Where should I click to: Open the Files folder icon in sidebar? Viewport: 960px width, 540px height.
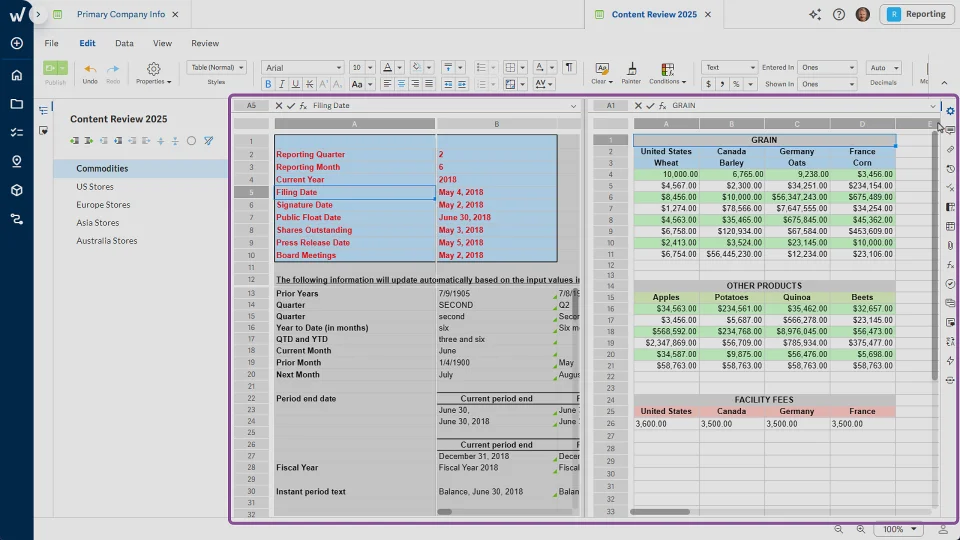(16, 104)
